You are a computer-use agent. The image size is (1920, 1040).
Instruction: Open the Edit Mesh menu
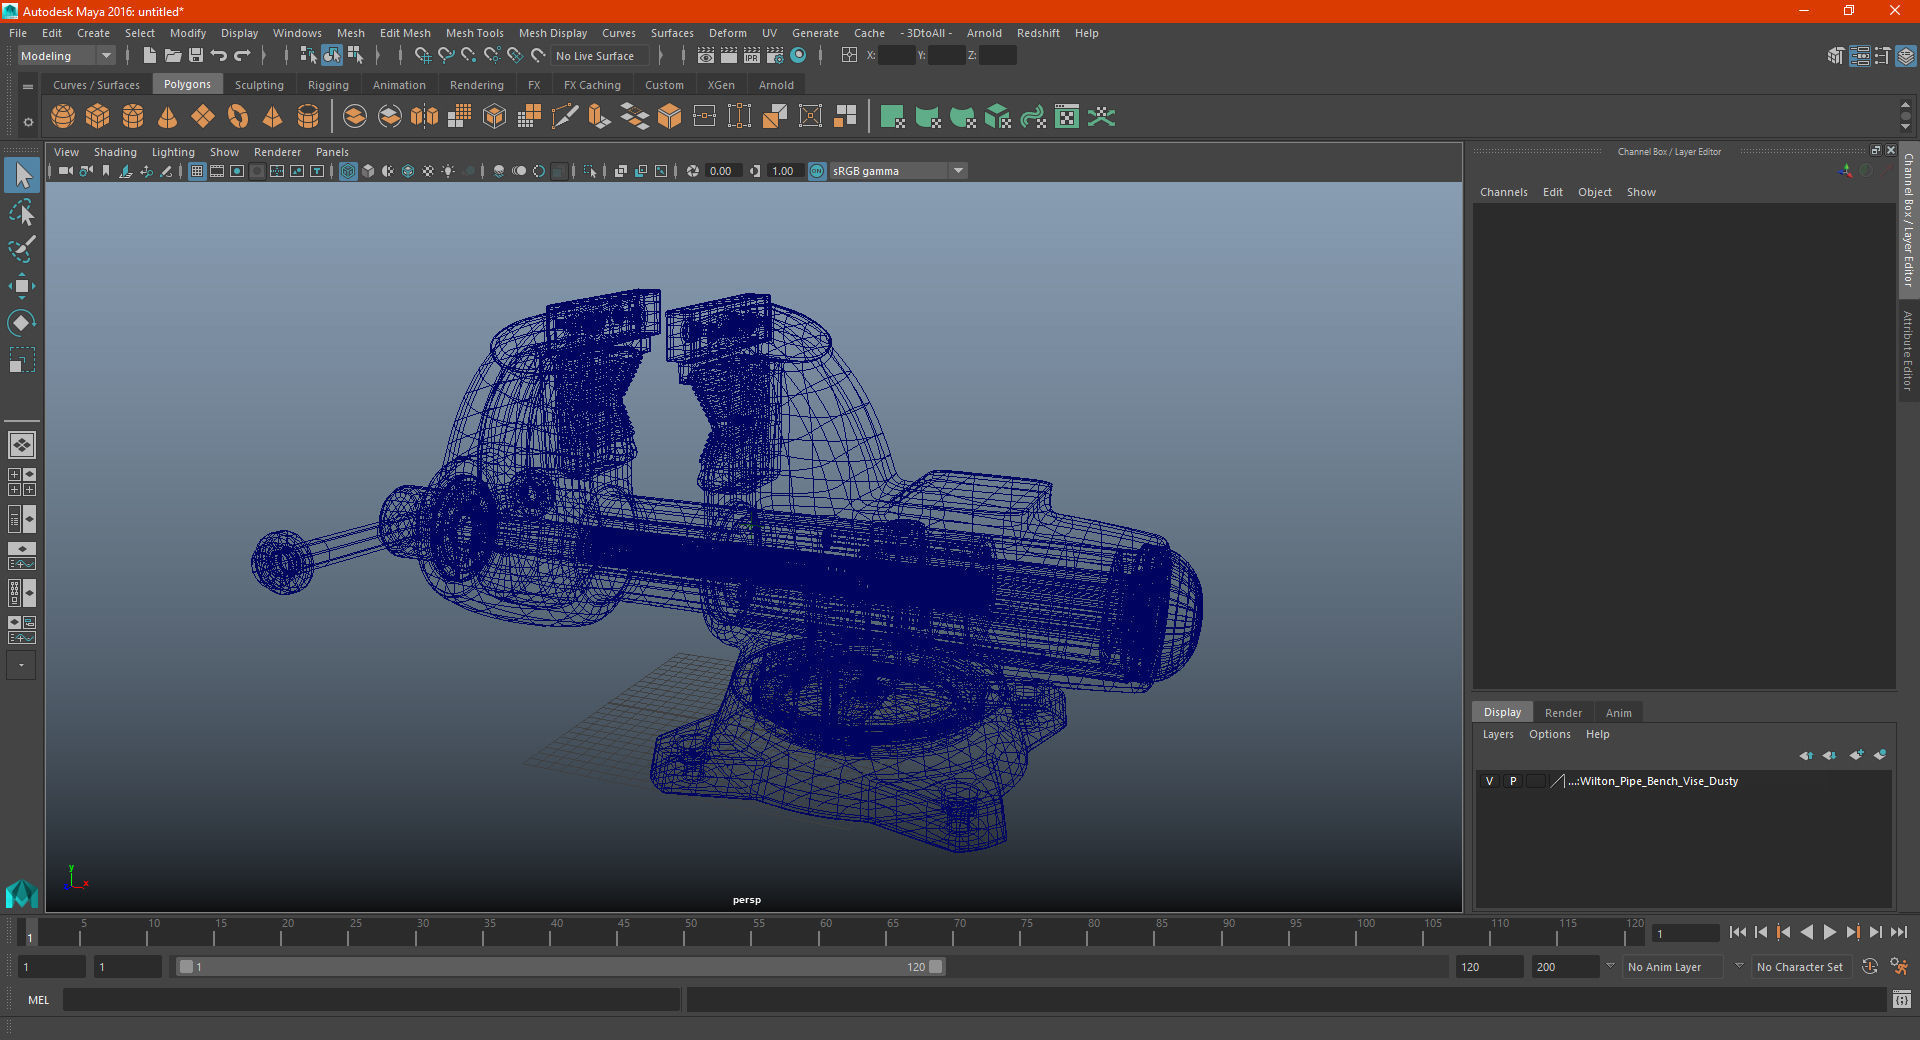tap(405, 33)
